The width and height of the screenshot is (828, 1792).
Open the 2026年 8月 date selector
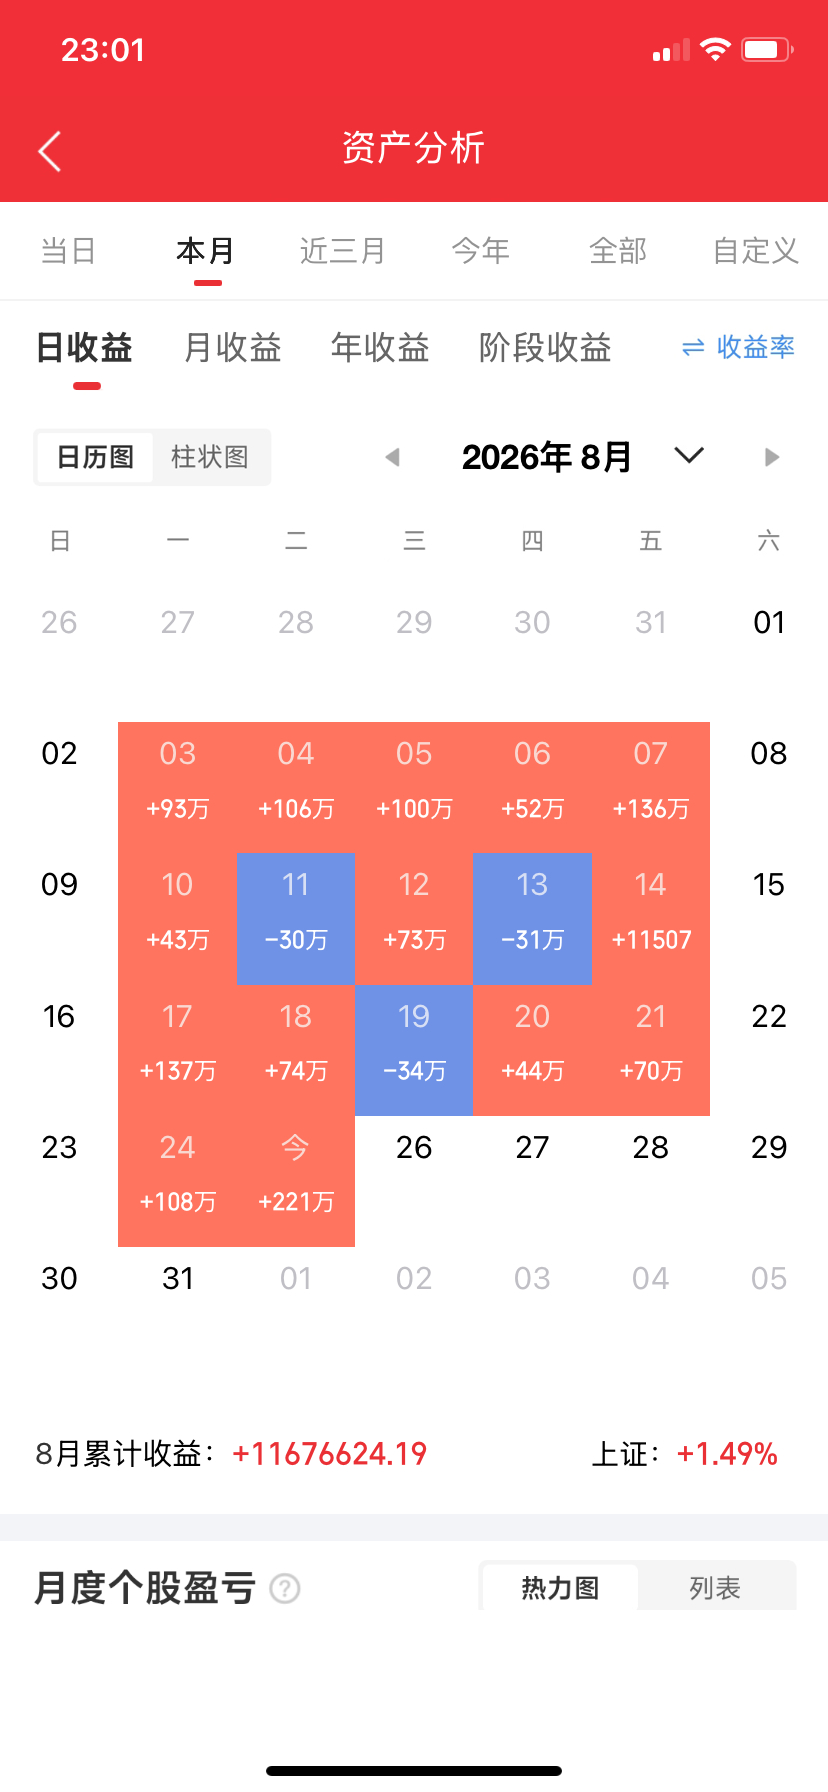point(547,457)
